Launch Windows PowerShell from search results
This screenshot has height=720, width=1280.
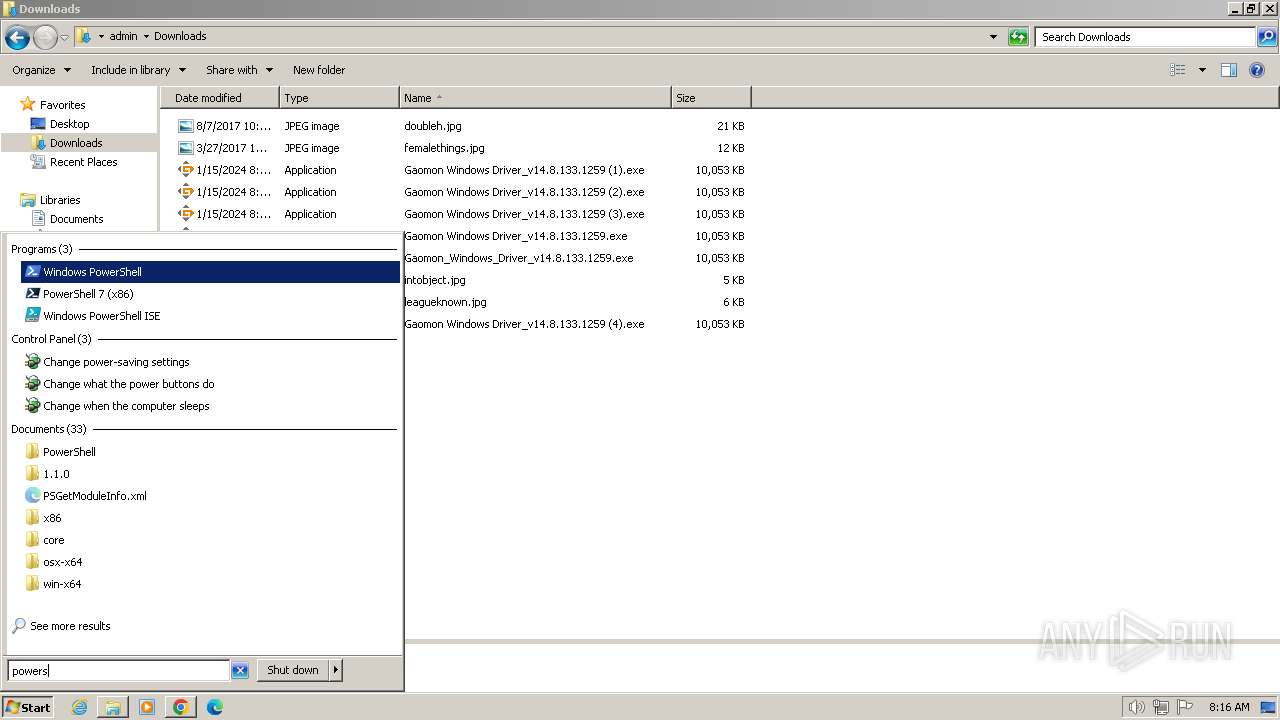[x=210, y=272]
